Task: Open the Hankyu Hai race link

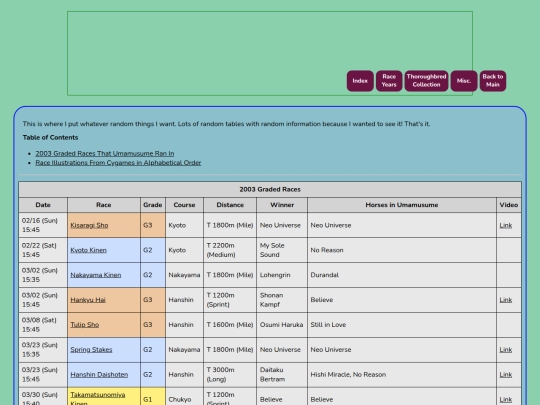Action: tap(88, 300)
